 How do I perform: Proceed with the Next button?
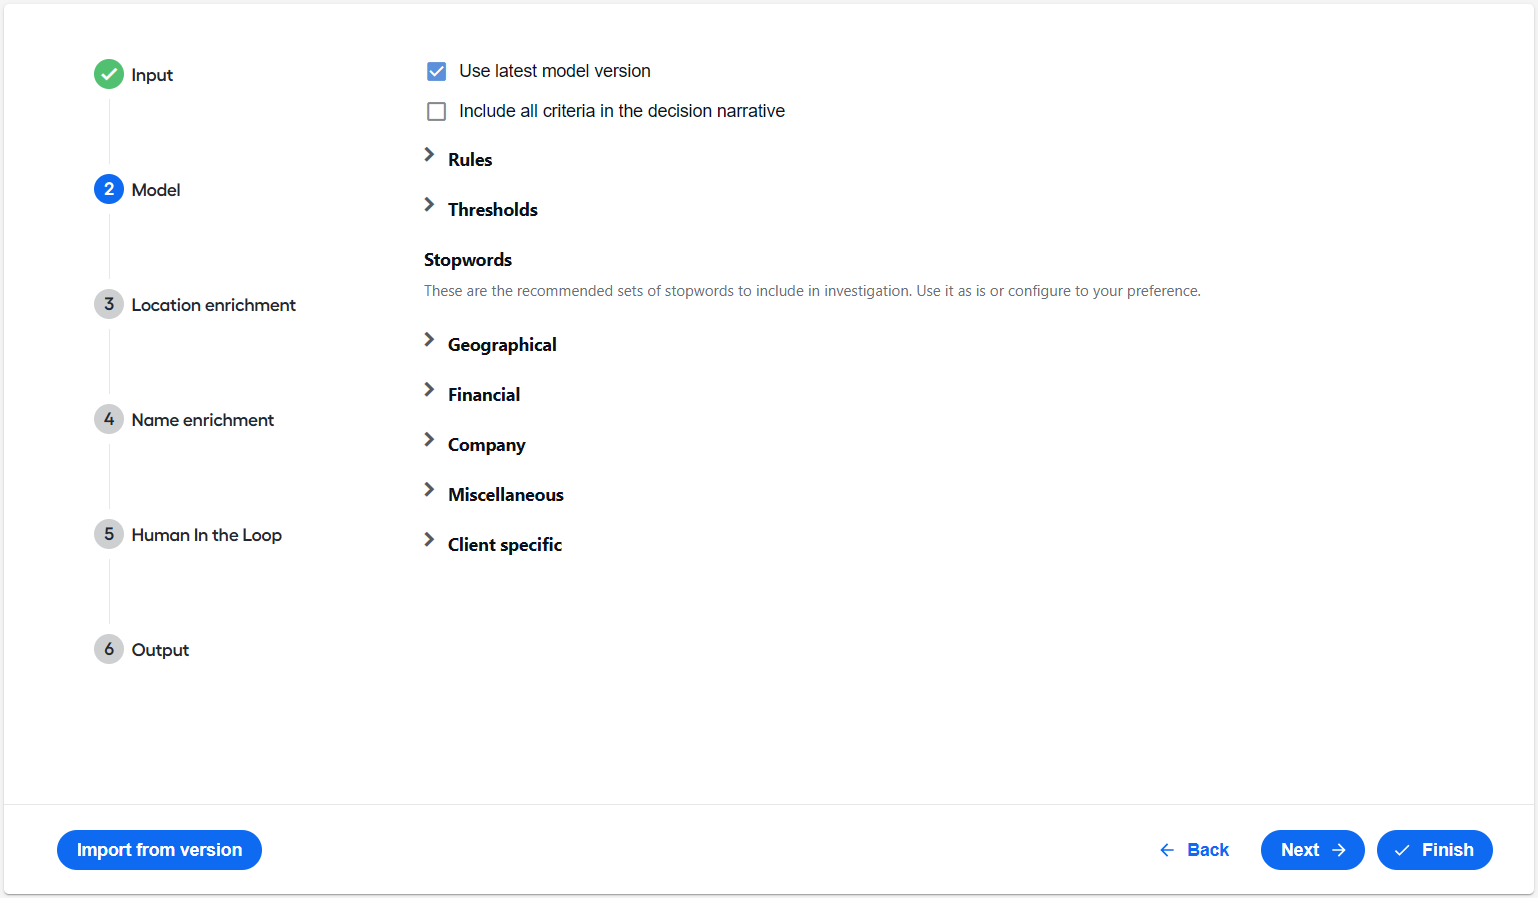tap(1313, 850)
